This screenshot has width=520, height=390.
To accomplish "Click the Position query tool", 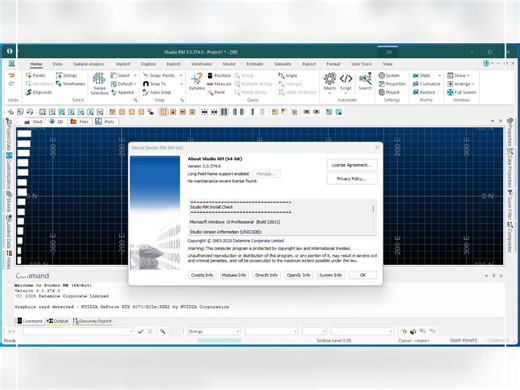I will pos(219,75).
